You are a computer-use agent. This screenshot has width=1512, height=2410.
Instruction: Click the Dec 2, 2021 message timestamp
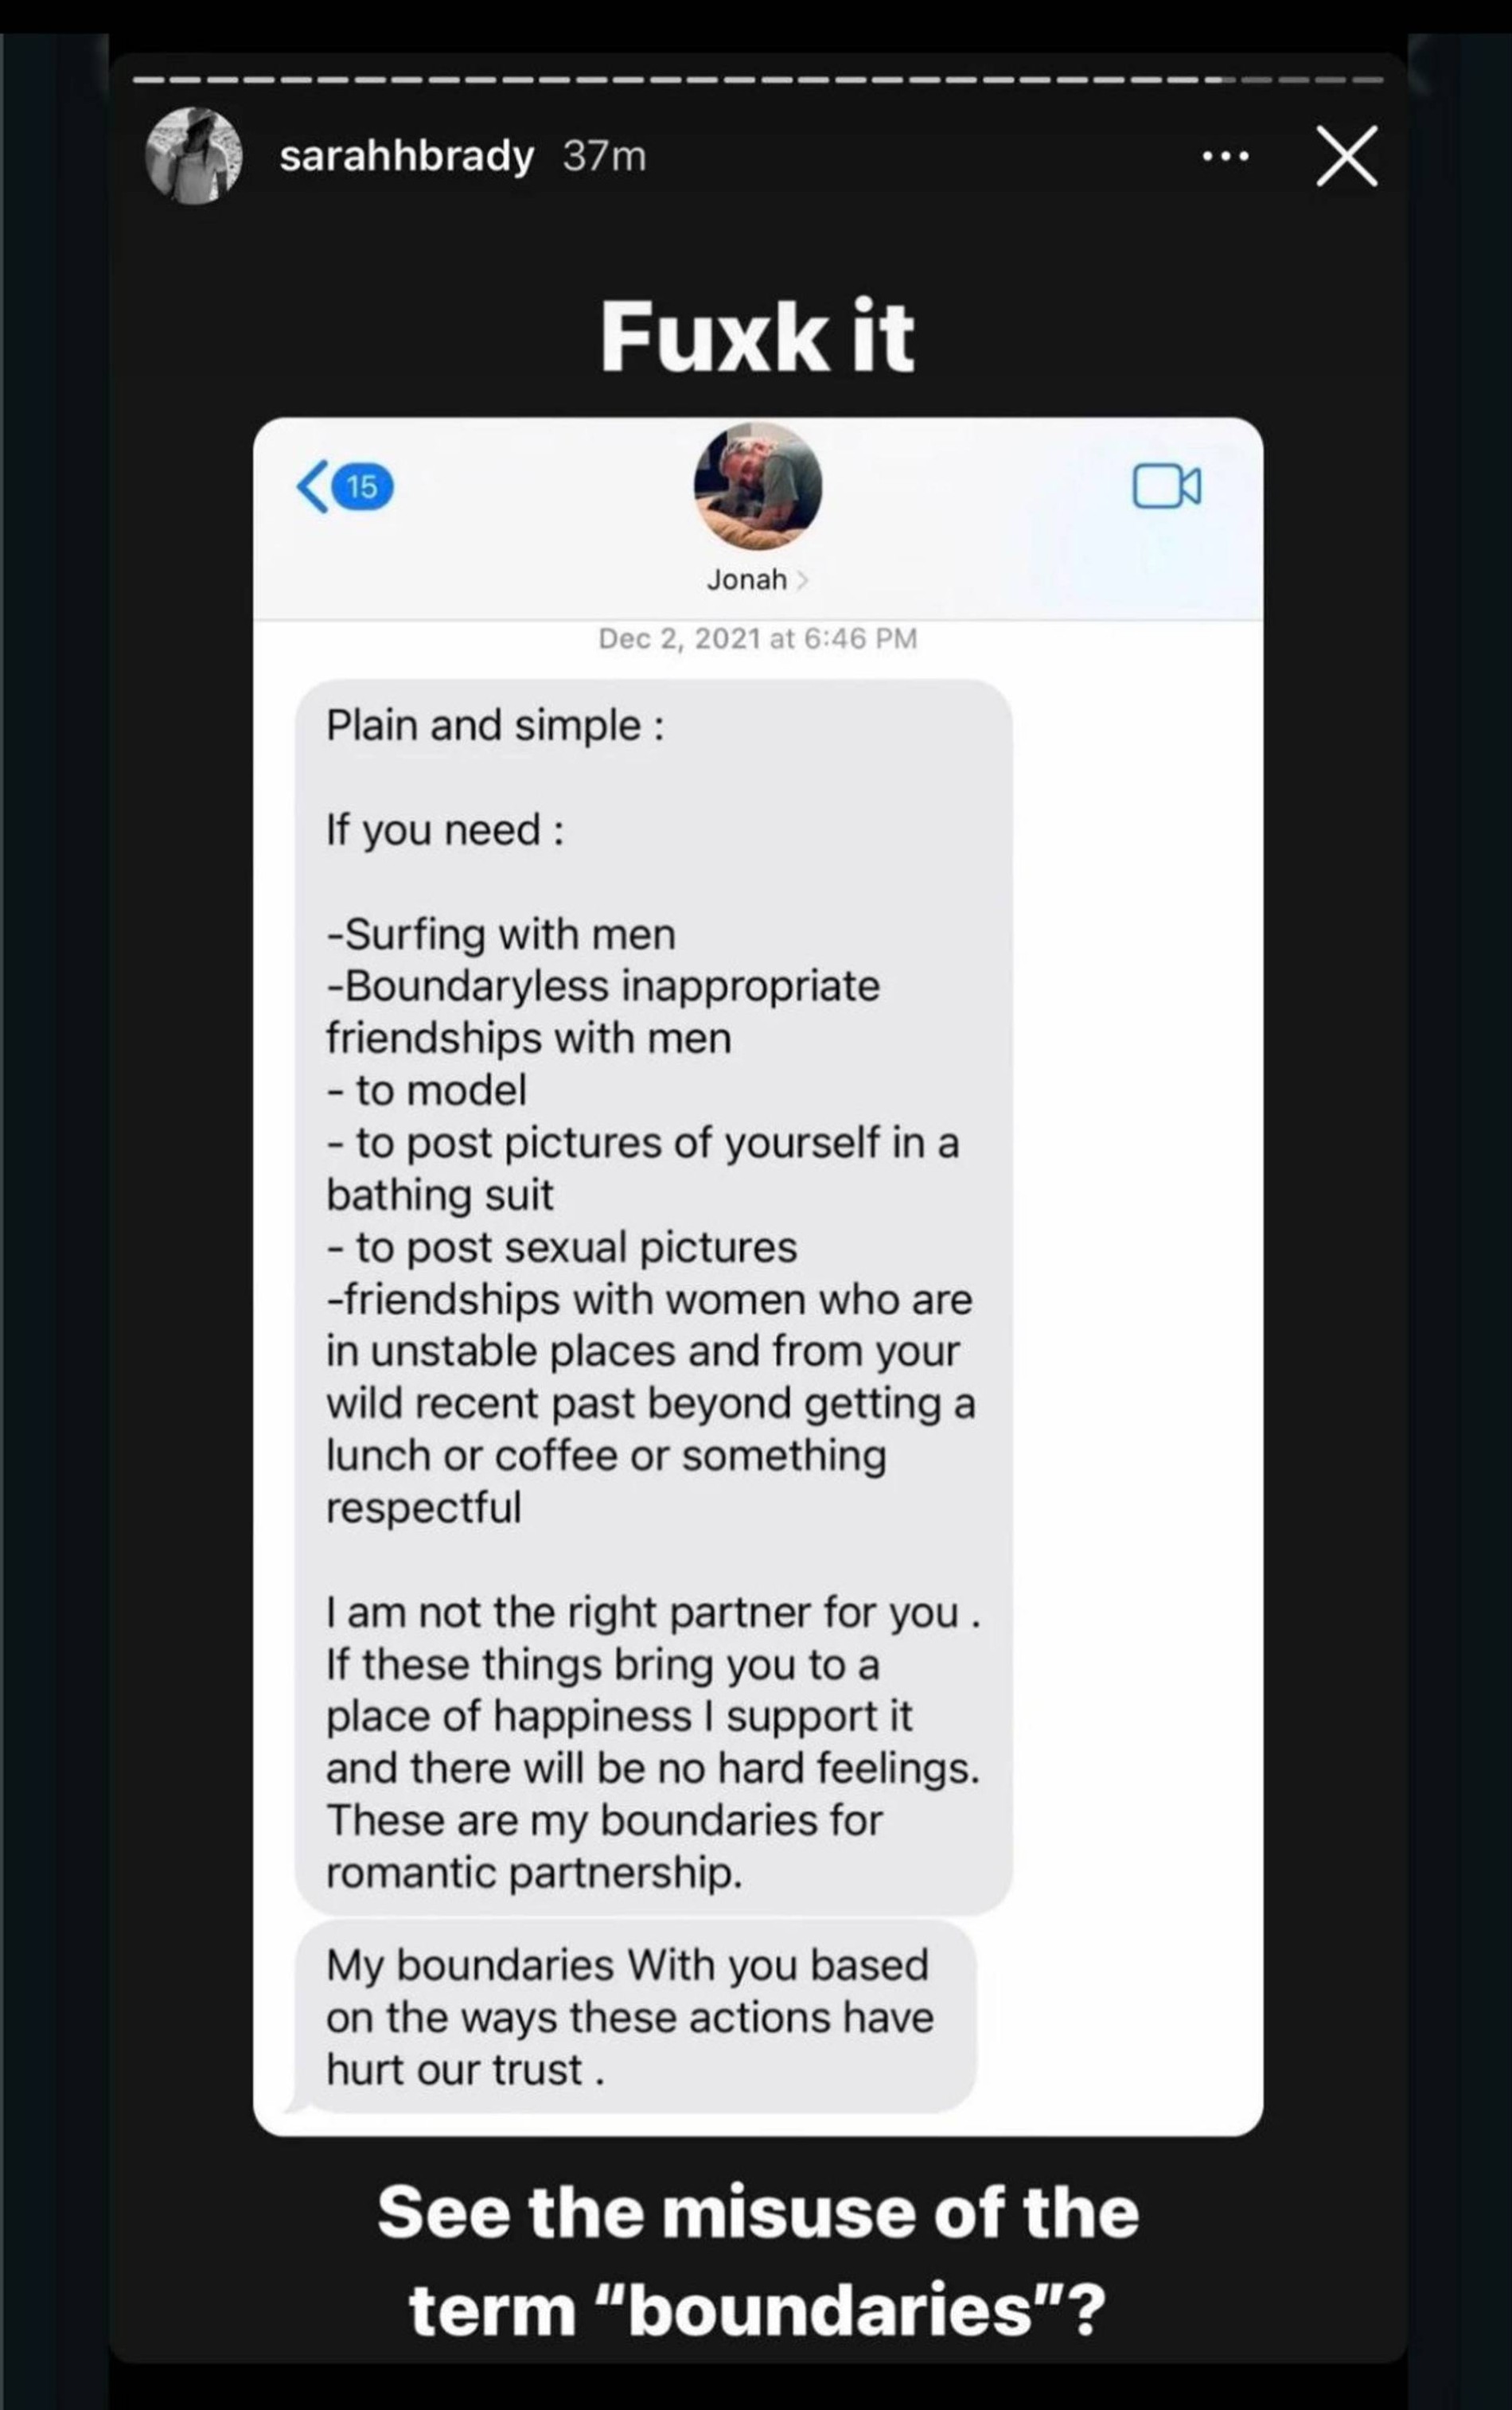click(757, 639)
